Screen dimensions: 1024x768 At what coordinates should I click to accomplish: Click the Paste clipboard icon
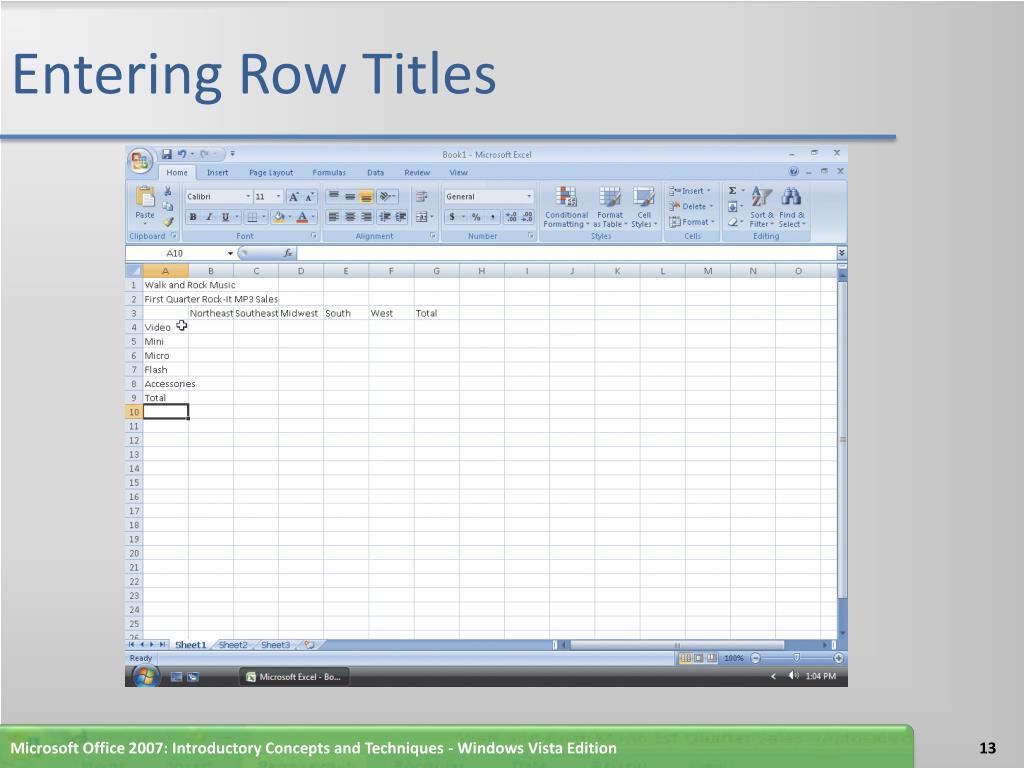click(x=145, y=197)
